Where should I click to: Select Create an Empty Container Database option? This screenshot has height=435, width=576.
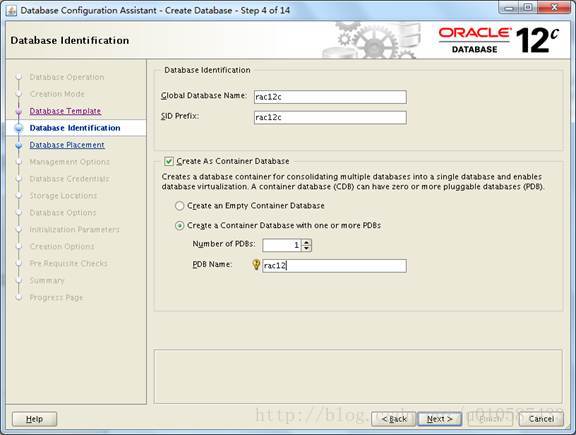(x=179, y=206)
